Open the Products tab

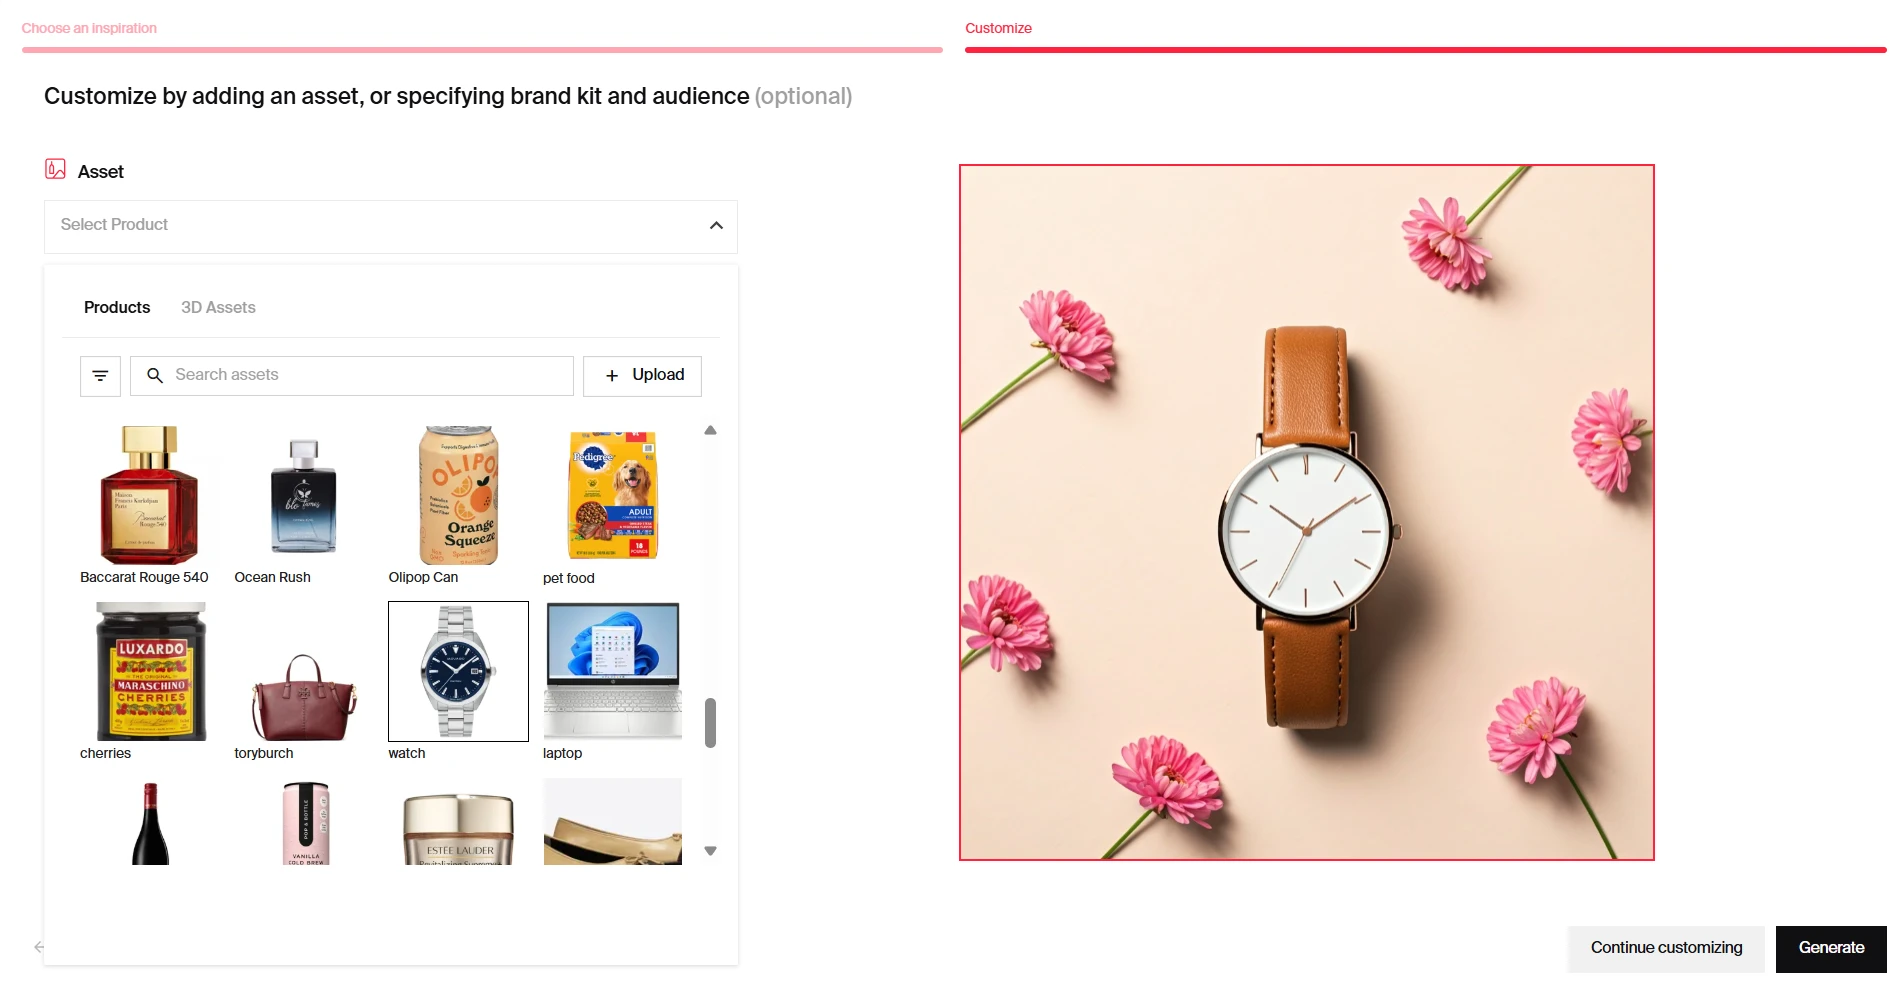(x=117, y=307)
